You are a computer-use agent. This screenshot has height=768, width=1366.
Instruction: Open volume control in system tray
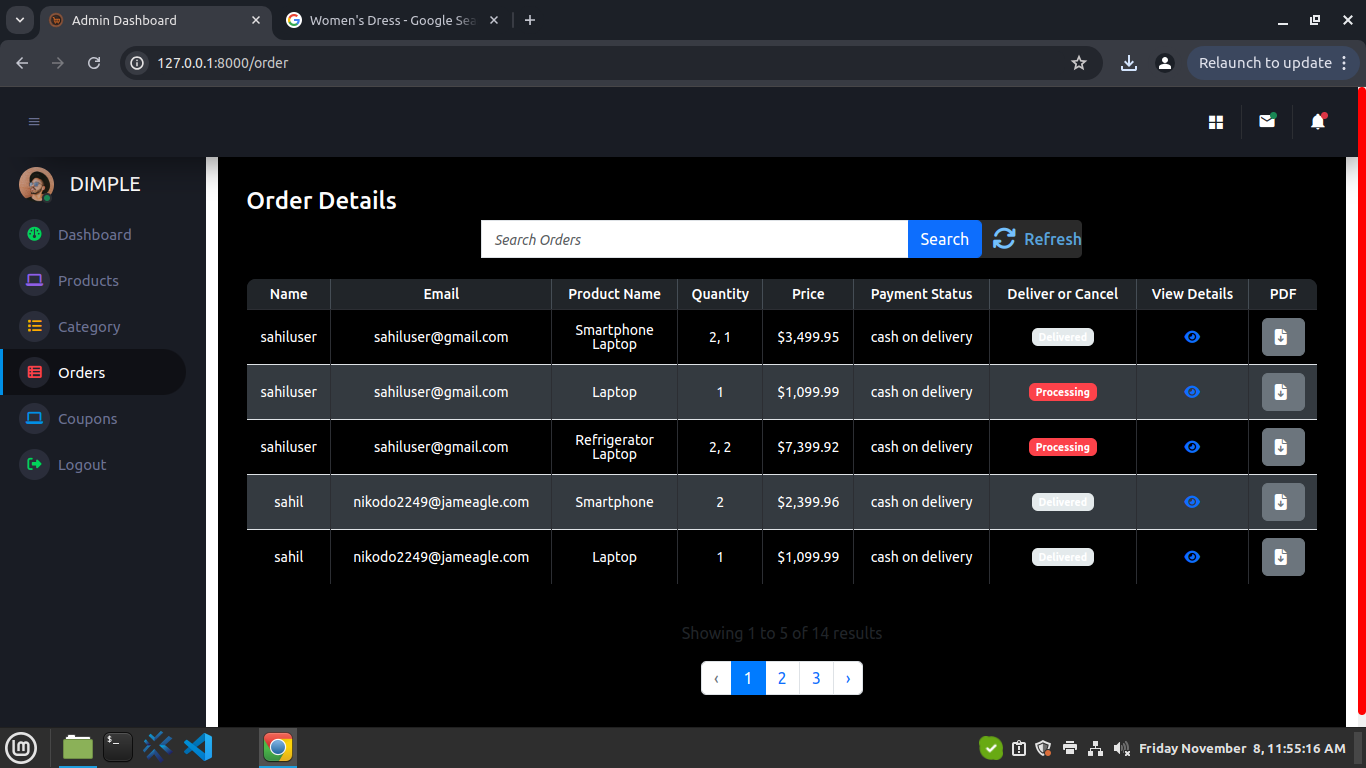tap(1121, 748)
